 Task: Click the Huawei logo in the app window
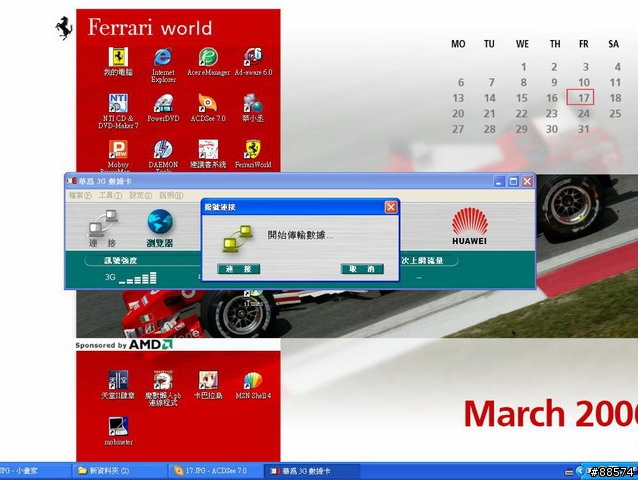[x=470, y=226]
